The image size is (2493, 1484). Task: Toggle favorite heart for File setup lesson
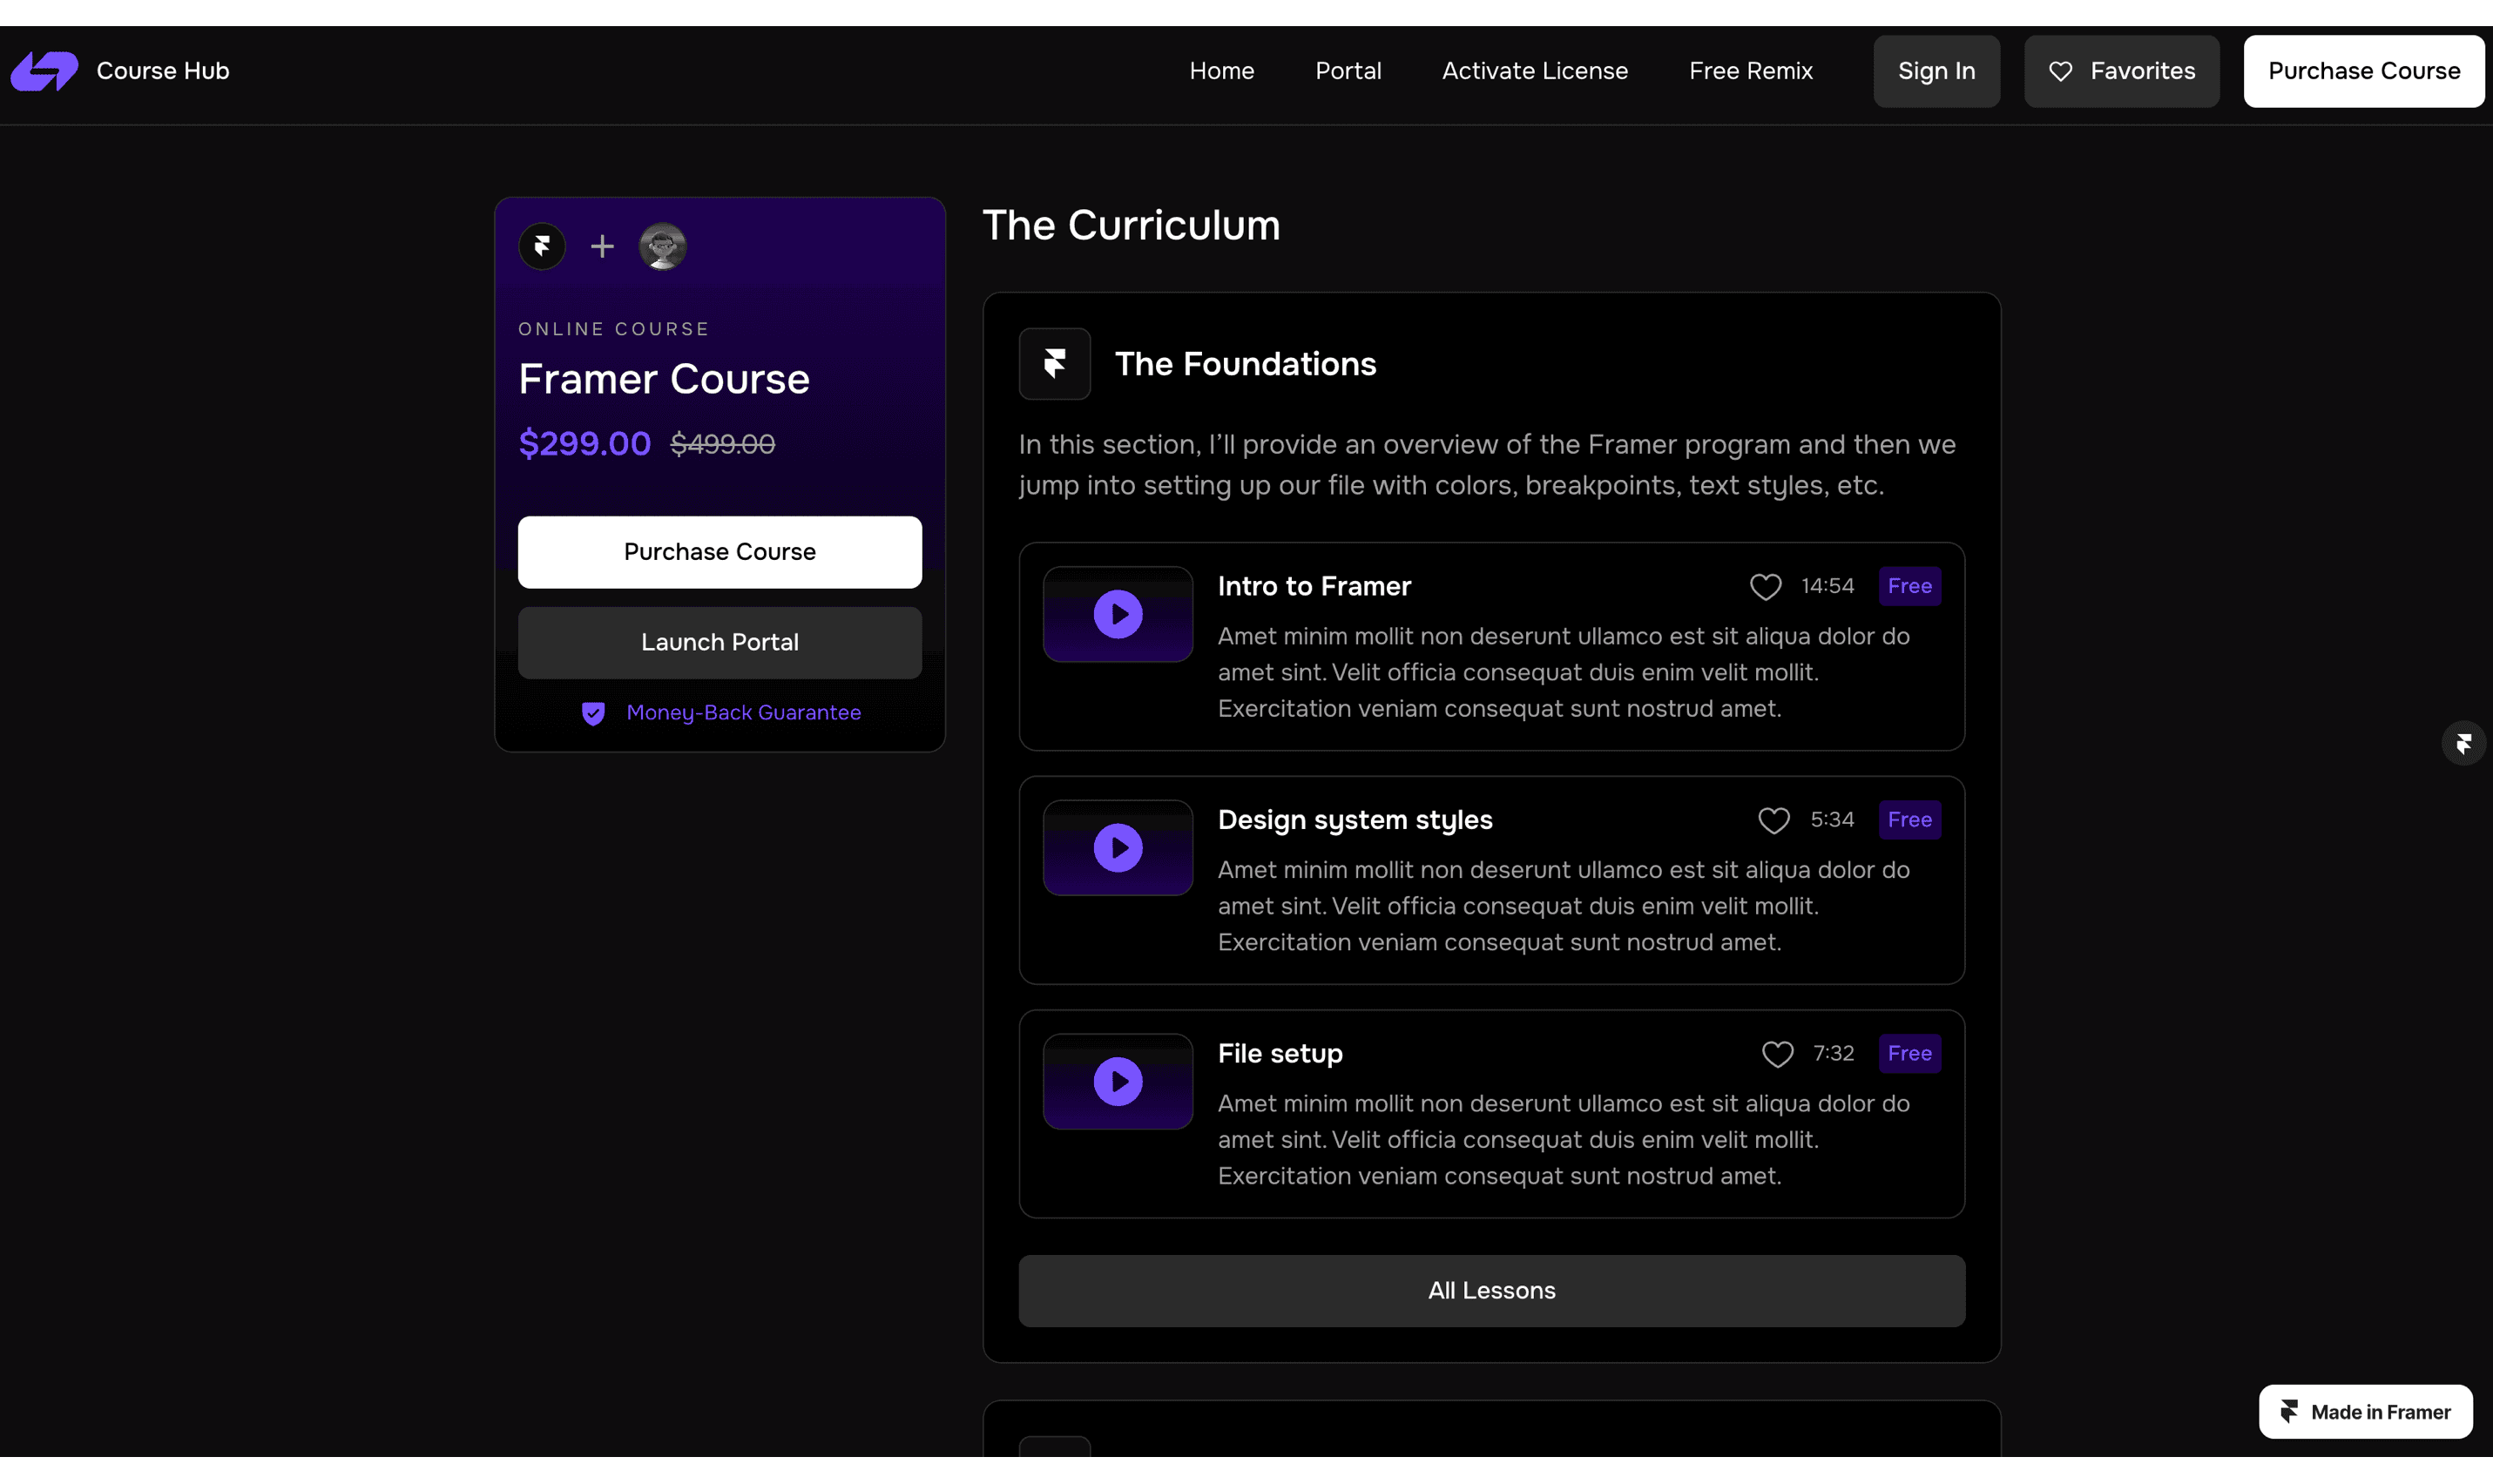[1777, 1054]
